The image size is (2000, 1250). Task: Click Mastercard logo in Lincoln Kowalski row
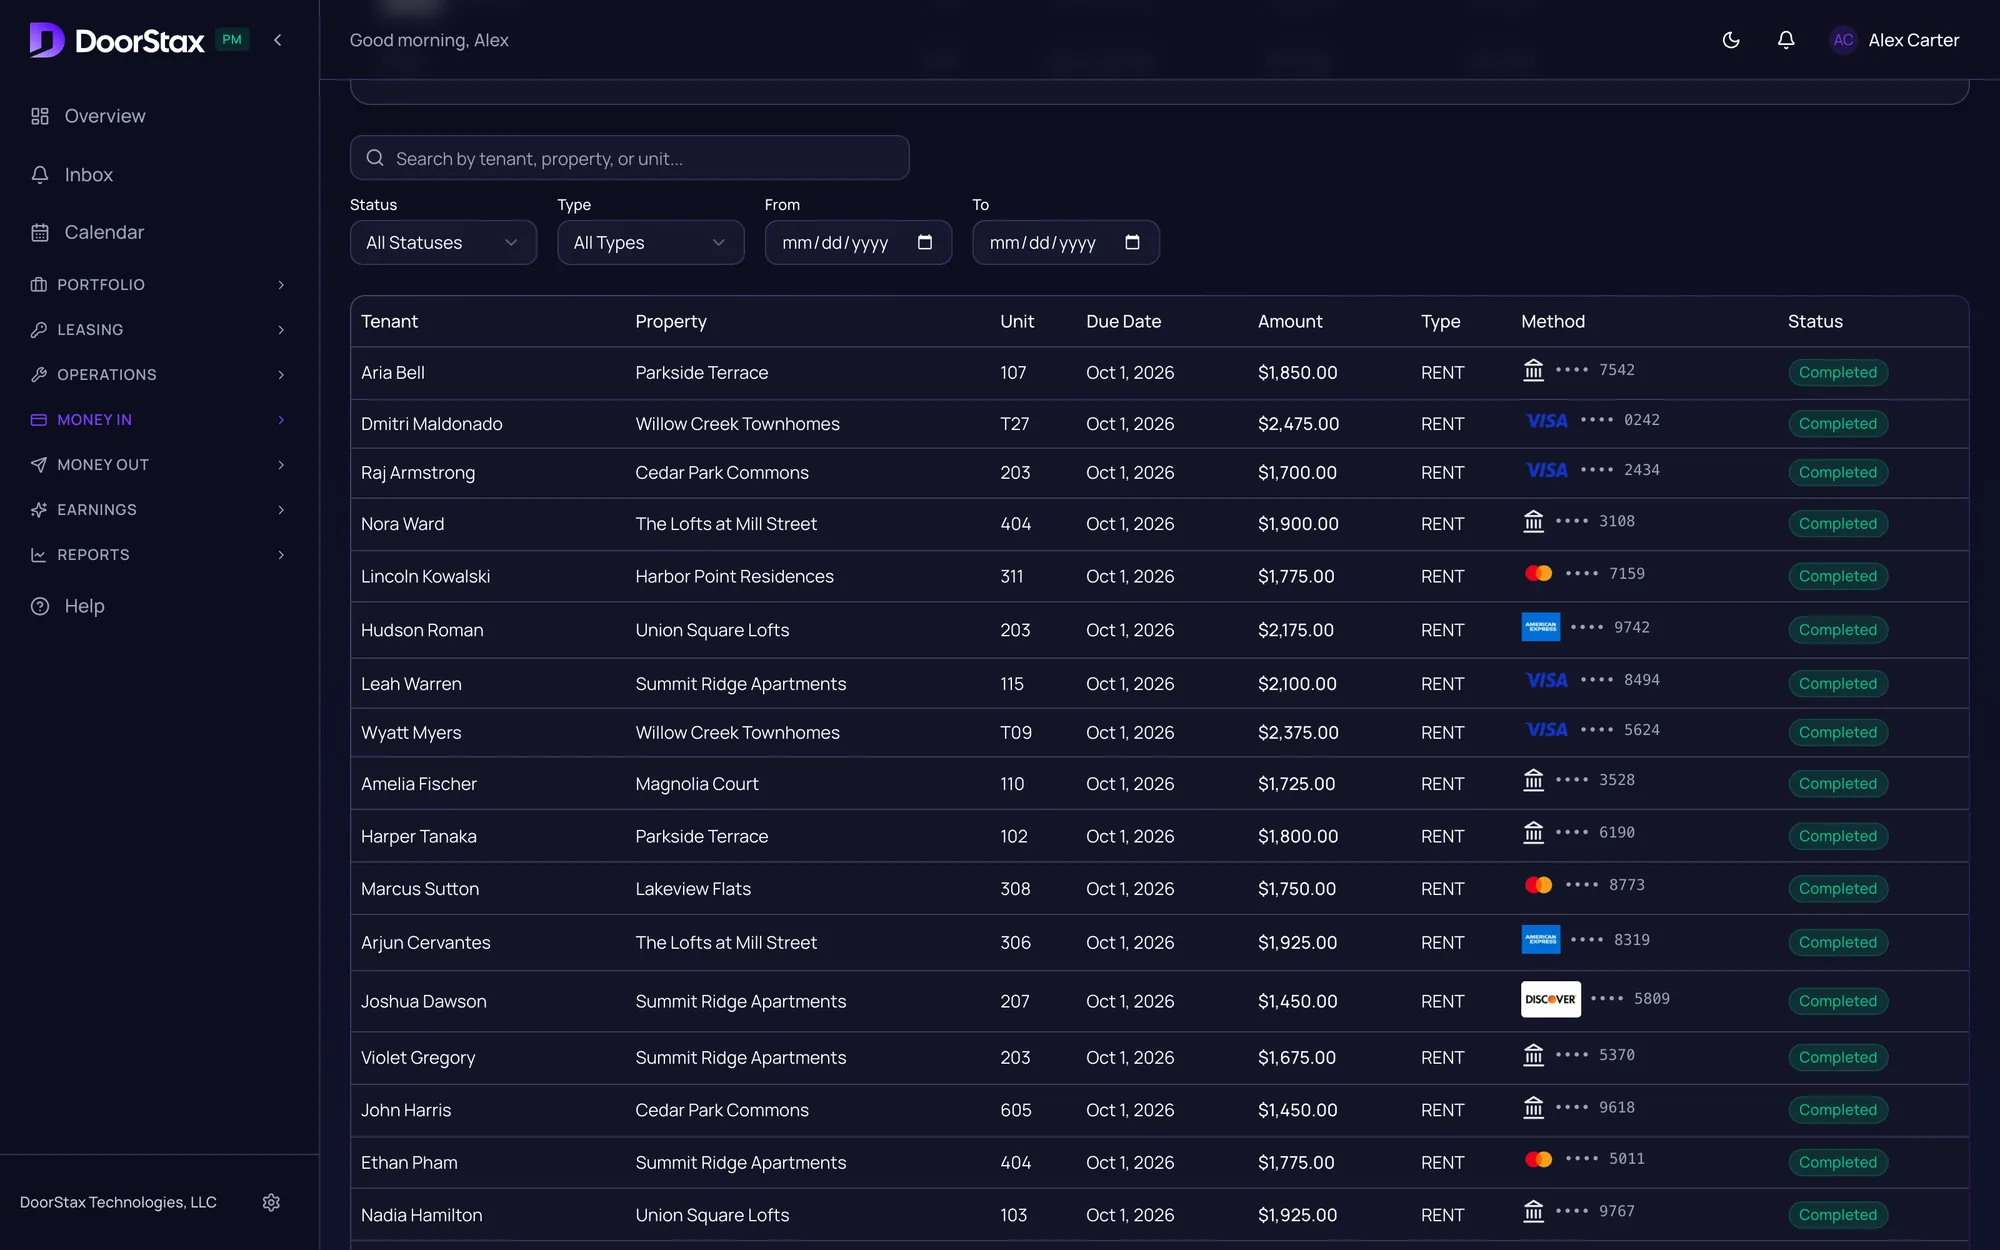pyautogui.click(x=1538, y=573)
